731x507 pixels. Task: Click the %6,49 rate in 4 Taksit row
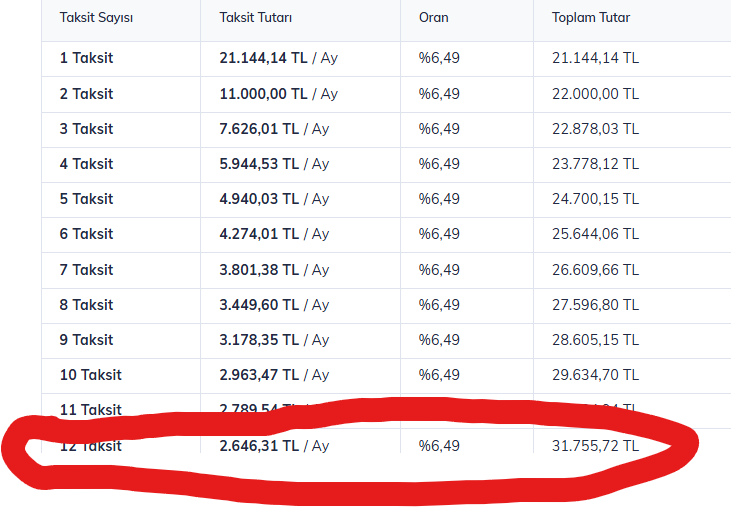[x=439, y=164]
